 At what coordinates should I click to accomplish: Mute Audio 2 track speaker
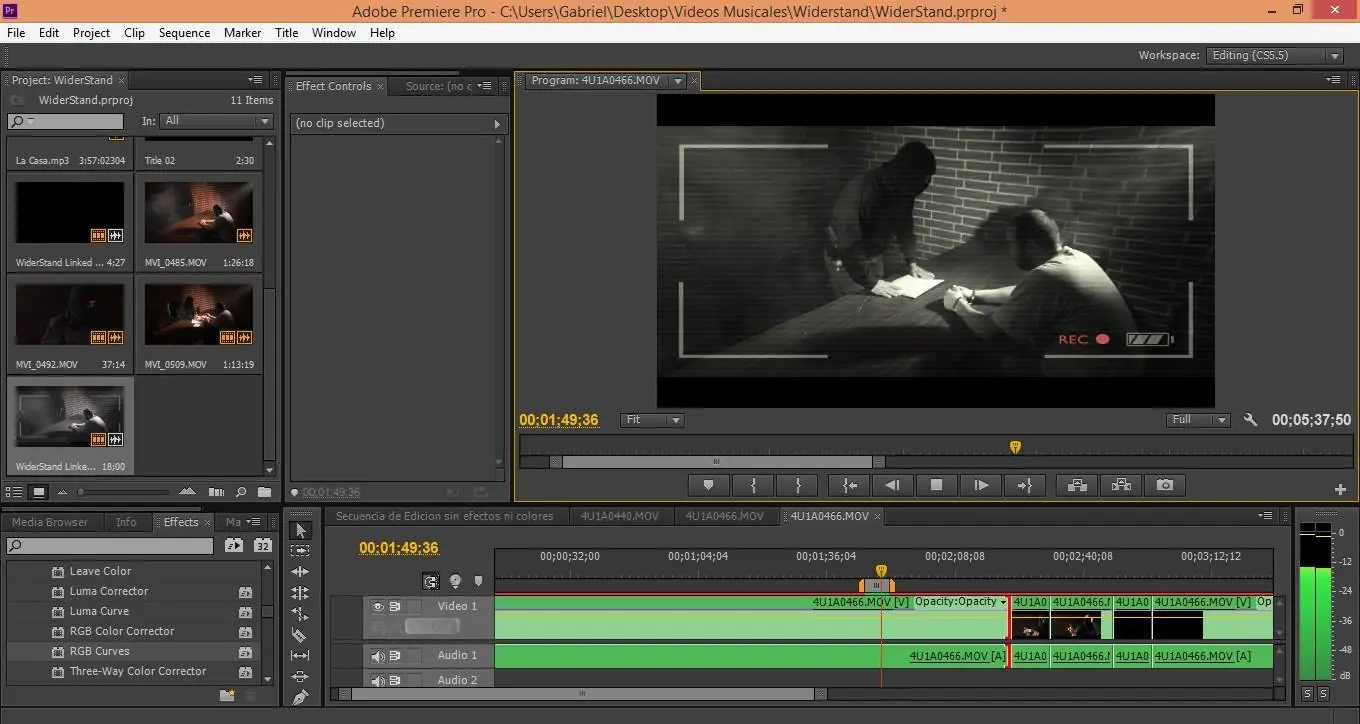click(x=378, y=681)
